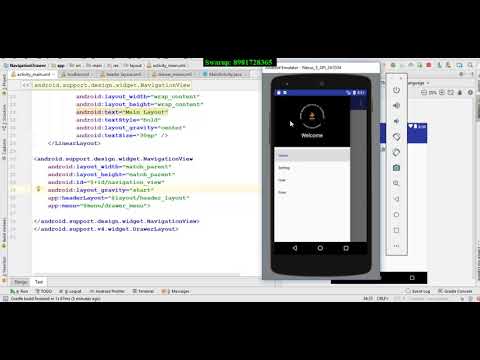480x360 pixels.
Task: Open the Messages tool window button
Action: [x=176, y=291]
